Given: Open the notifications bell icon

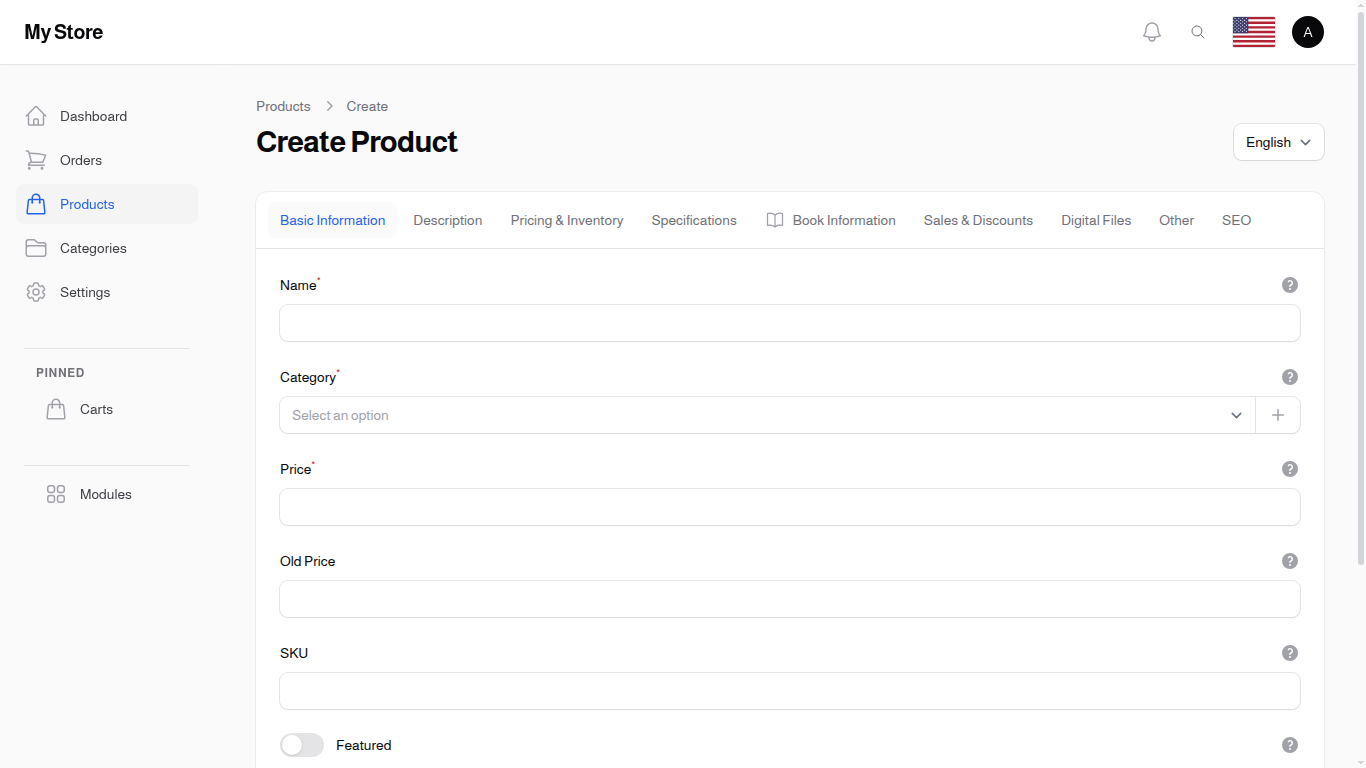Looking at the screenshot, I should (1151, 31).
